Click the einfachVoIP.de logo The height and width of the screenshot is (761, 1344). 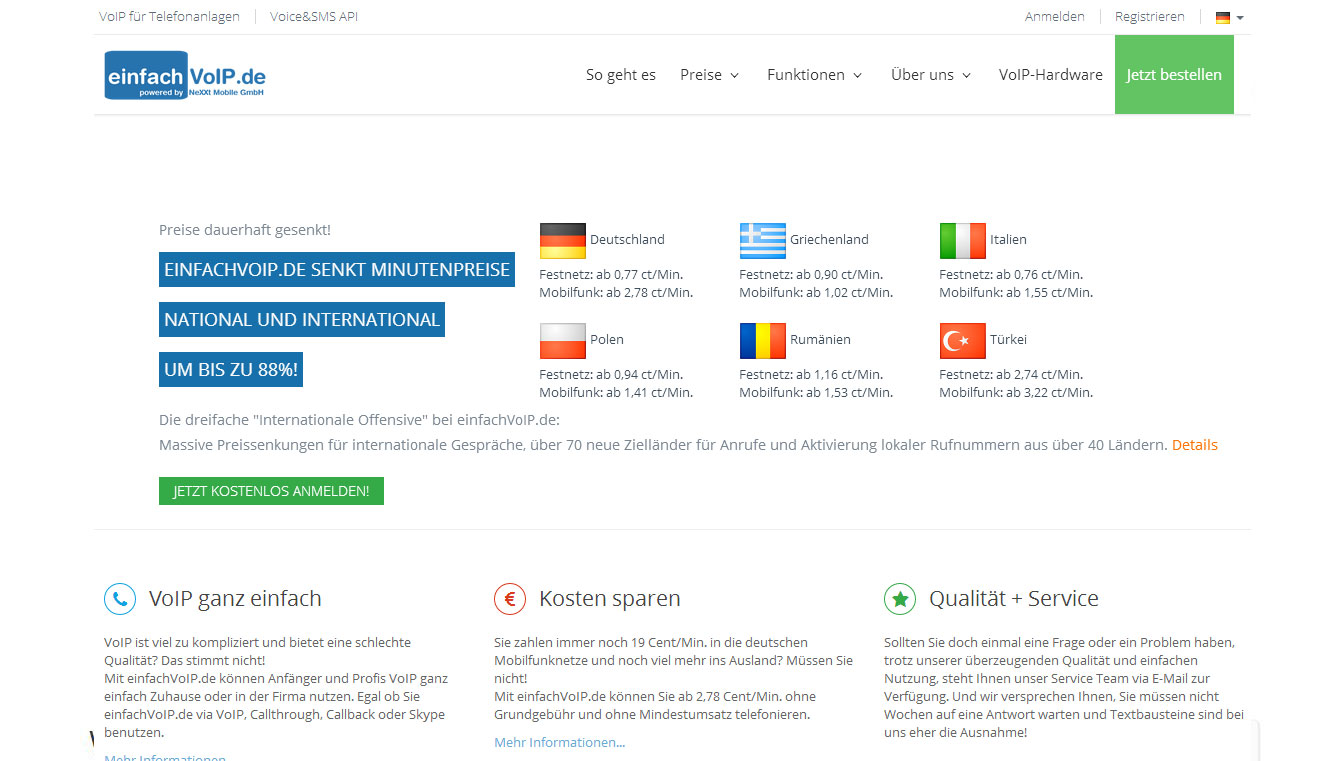click(x=185, y=75)
